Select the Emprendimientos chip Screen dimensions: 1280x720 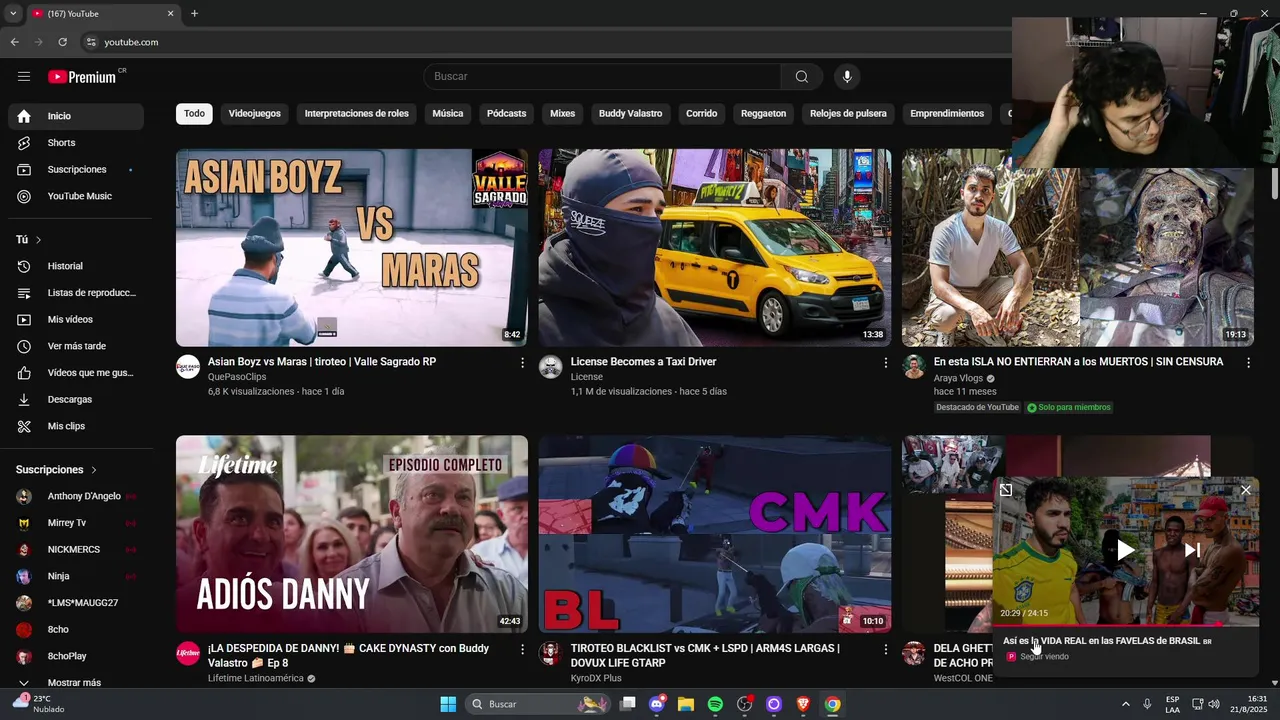pos(947,114)
